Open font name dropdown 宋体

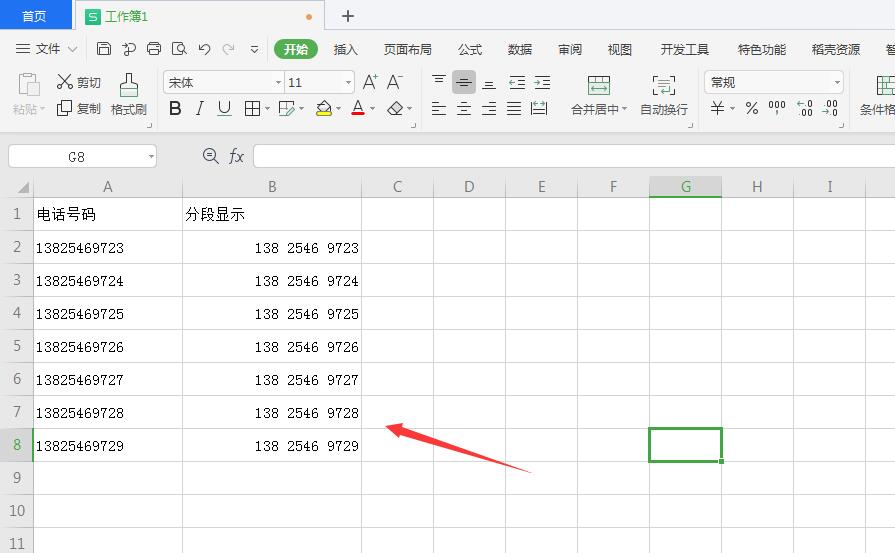[x=278, y=82]
